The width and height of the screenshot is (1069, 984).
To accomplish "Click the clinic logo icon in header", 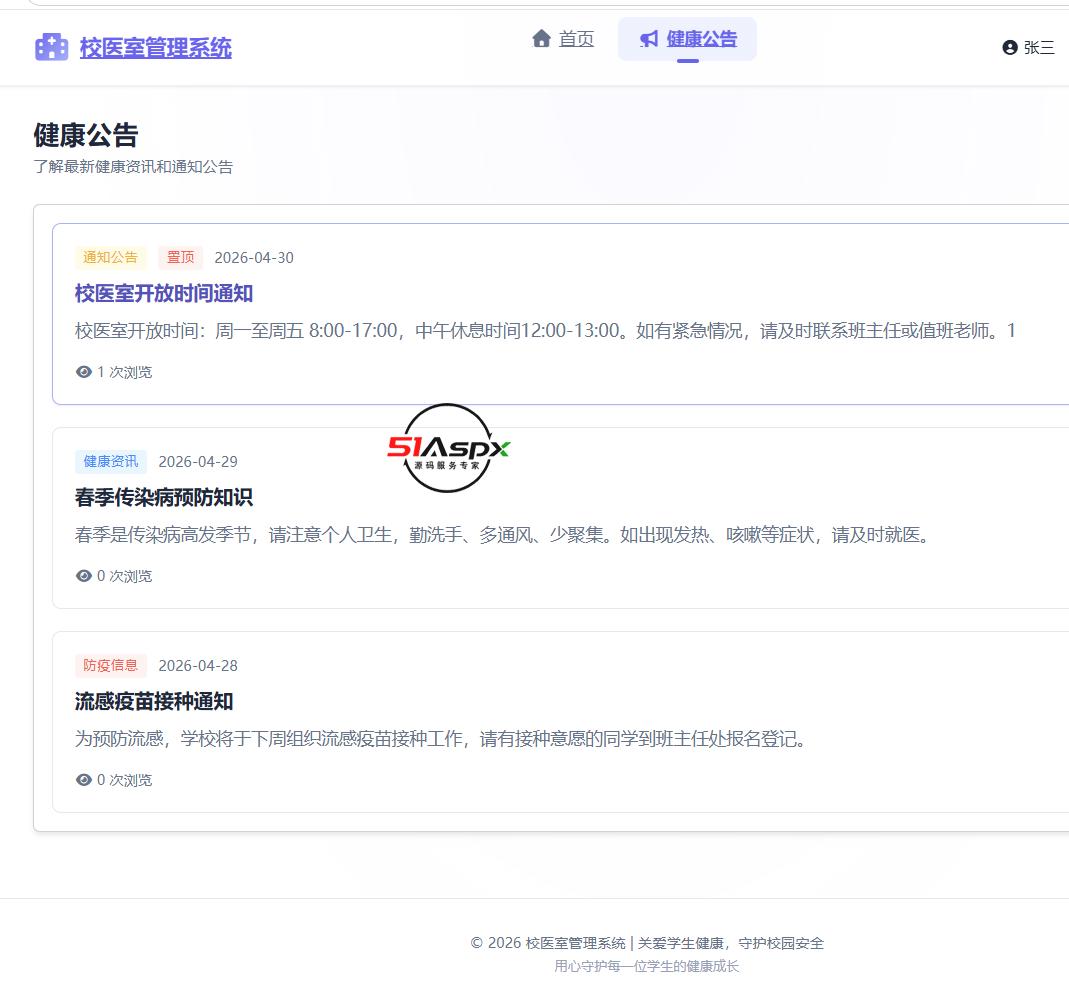I will [51, 47].
